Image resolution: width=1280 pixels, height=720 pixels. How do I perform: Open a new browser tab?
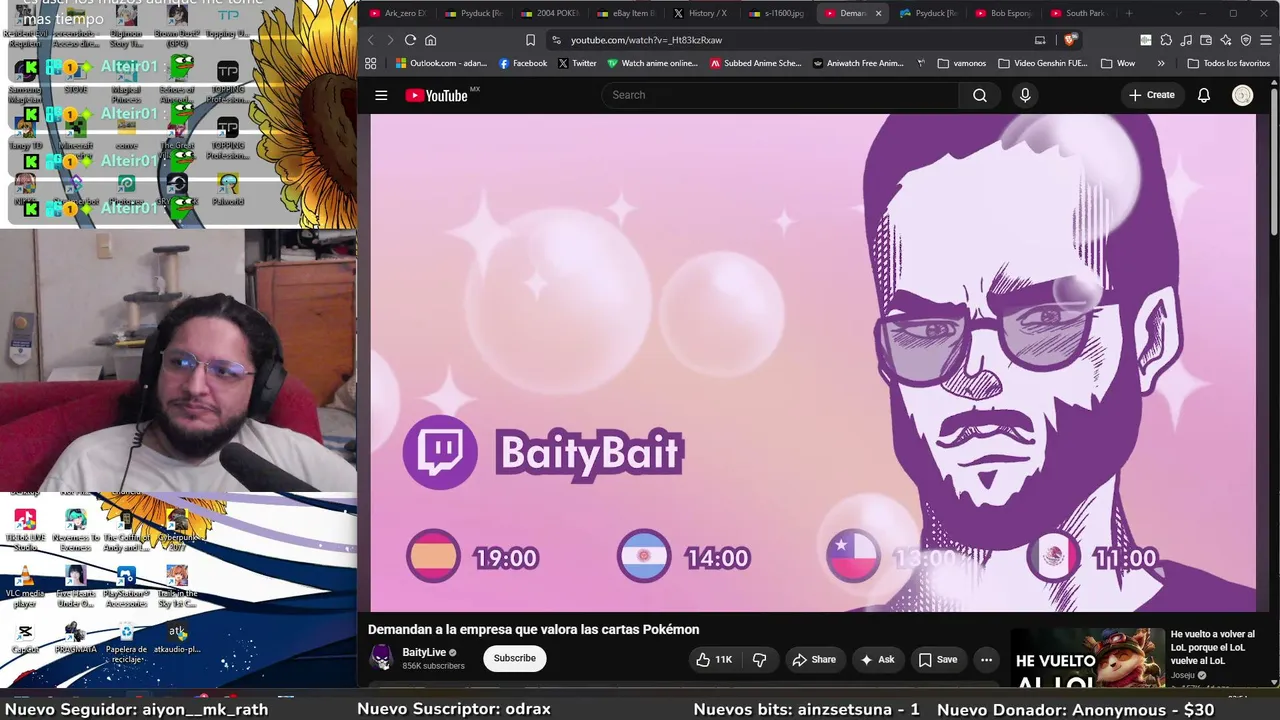(1129, 13)
